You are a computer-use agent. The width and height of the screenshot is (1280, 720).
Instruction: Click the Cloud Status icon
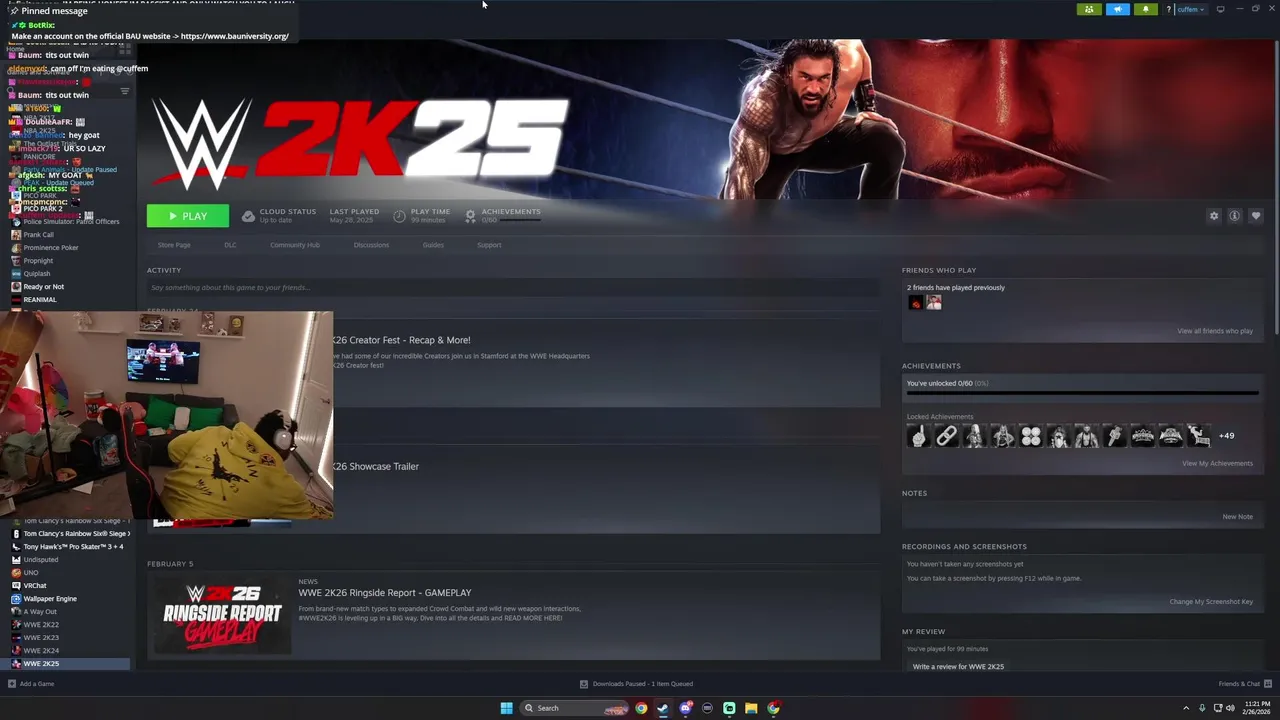pos(248,216)
